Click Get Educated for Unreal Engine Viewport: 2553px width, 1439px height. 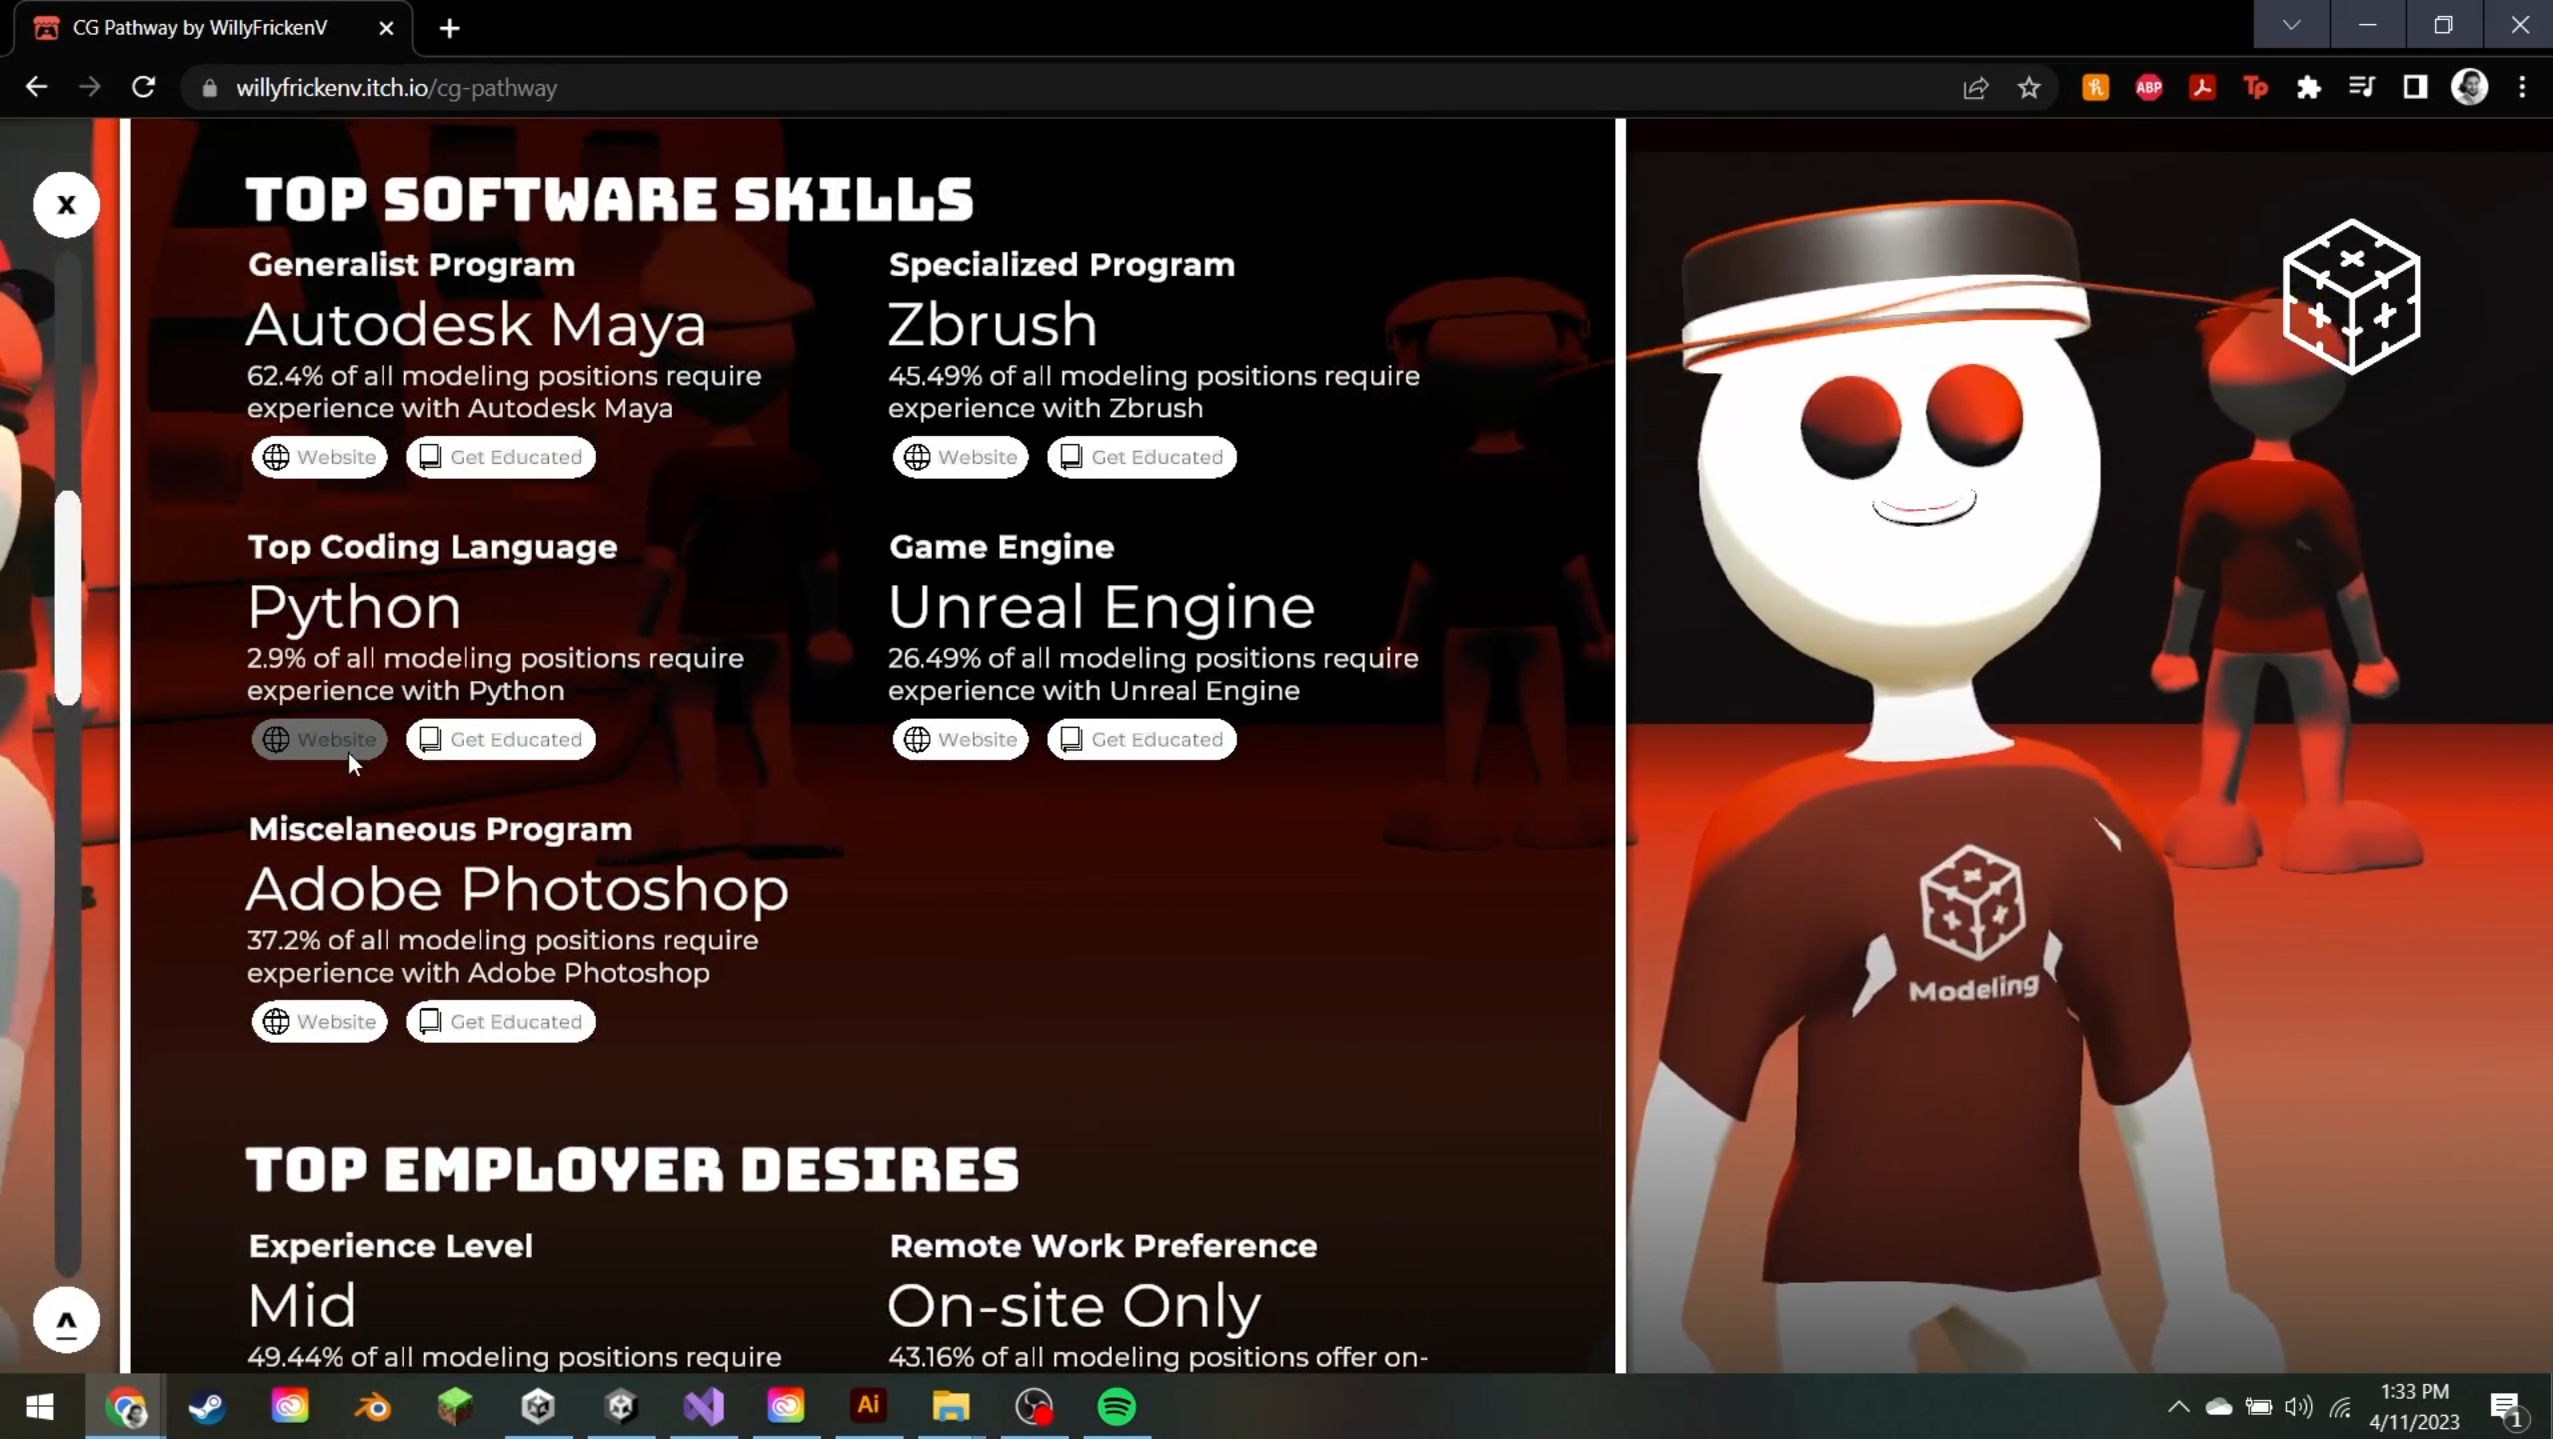(x=1141, y=739)
